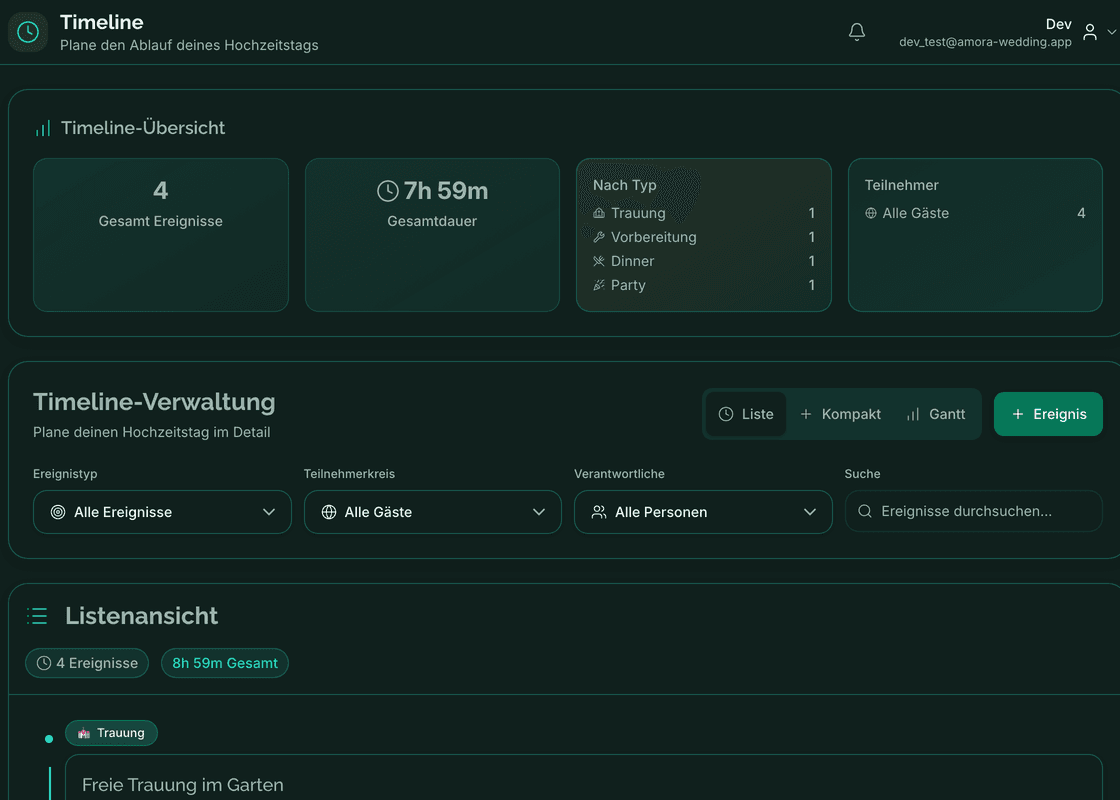
Task: Click the Gesamtdauer stat card
Action: point(432,235)
